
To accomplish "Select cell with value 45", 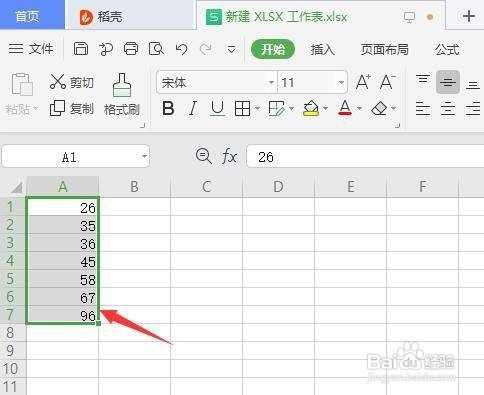I will coord(63,261).
